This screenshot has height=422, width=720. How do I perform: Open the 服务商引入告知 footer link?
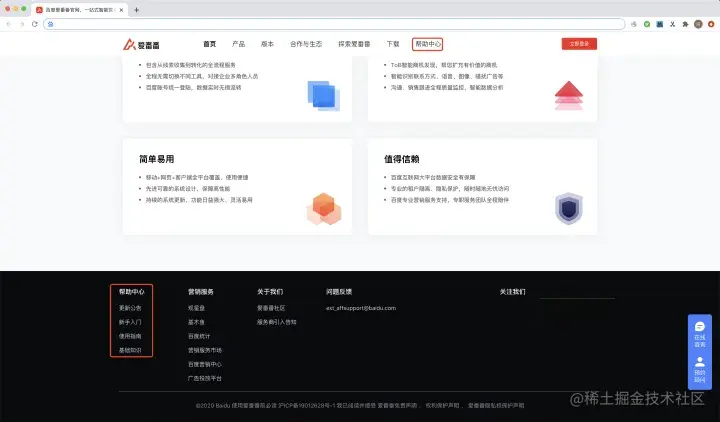pos(276,322)
